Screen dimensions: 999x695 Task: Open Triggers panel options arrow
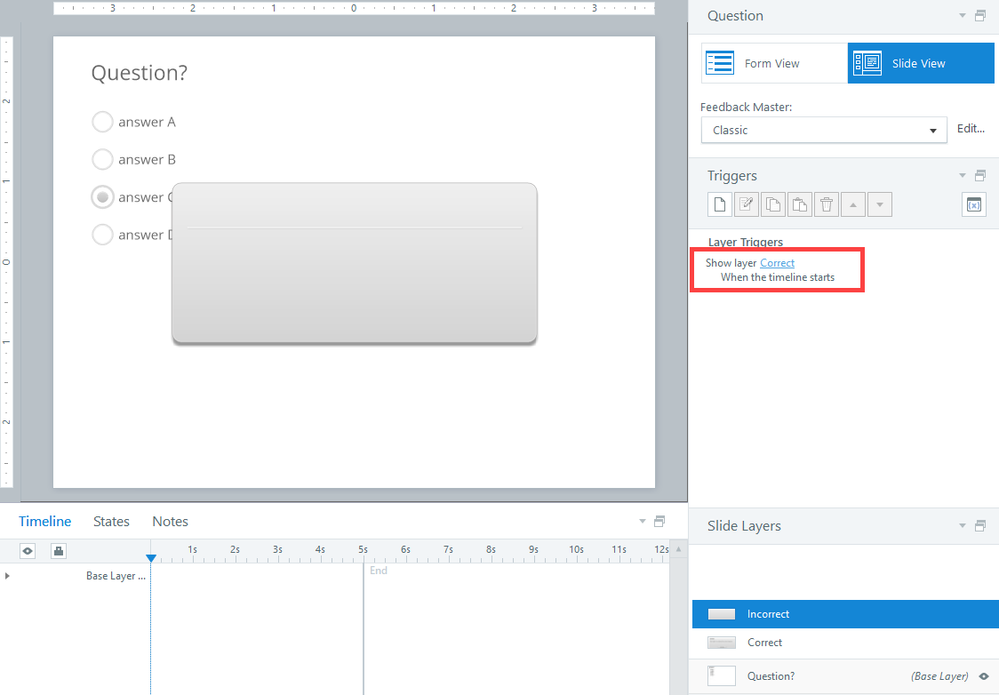point(962,175)
